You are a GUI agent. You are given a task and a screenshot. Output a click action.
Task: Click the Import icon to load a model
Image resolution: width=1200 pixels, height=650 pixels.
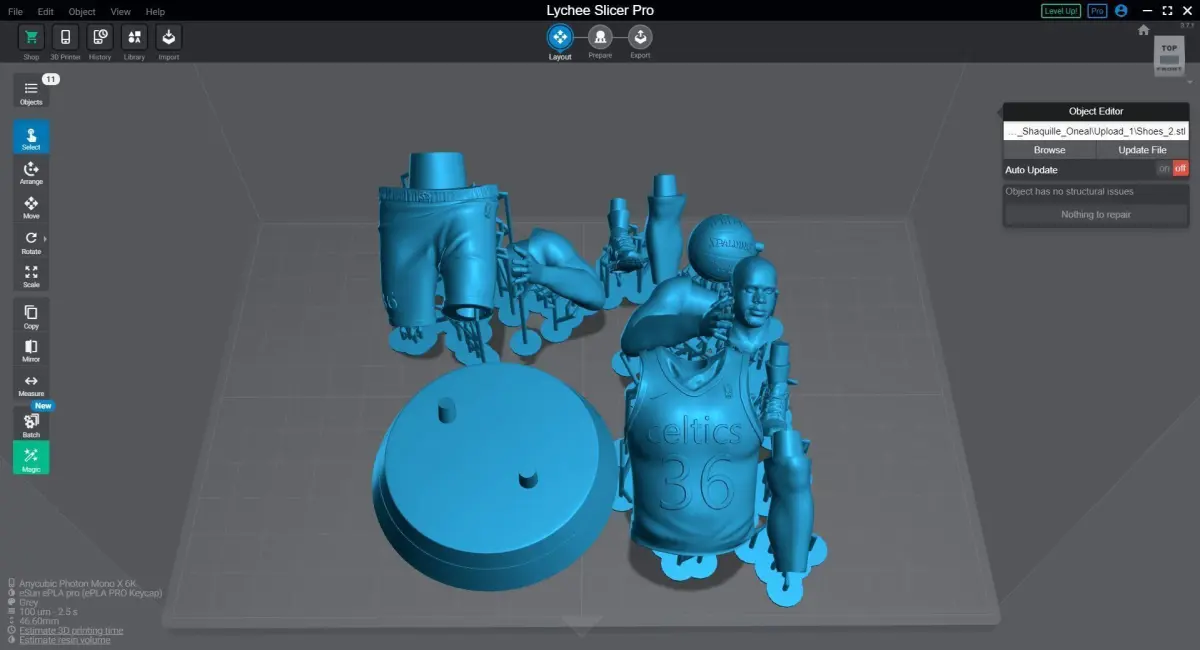[169, 38]
